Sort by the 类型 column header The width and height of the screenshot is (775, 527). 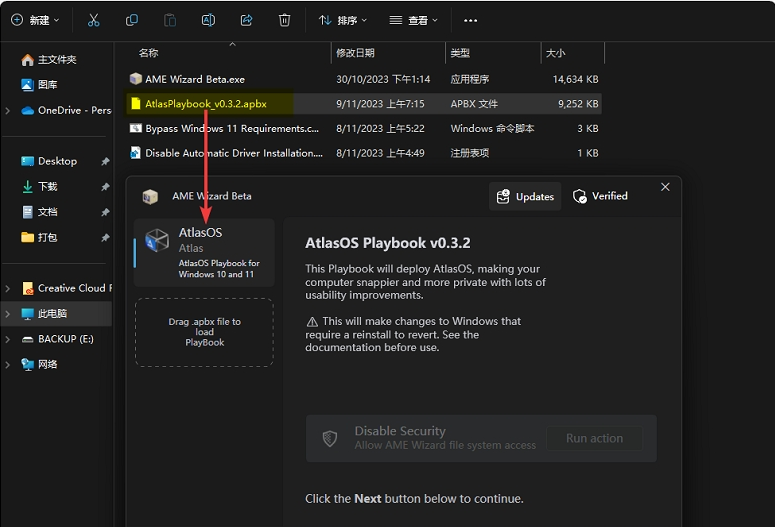(460, 53)
